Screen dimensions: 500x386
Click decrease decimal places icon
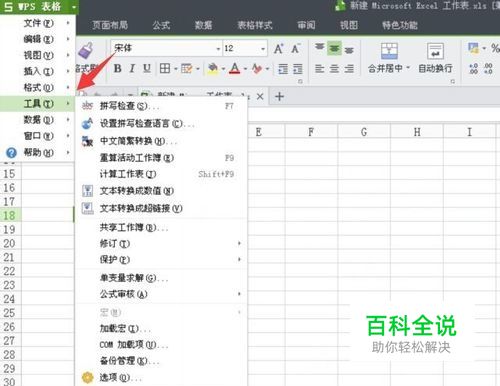coord(488,69)
